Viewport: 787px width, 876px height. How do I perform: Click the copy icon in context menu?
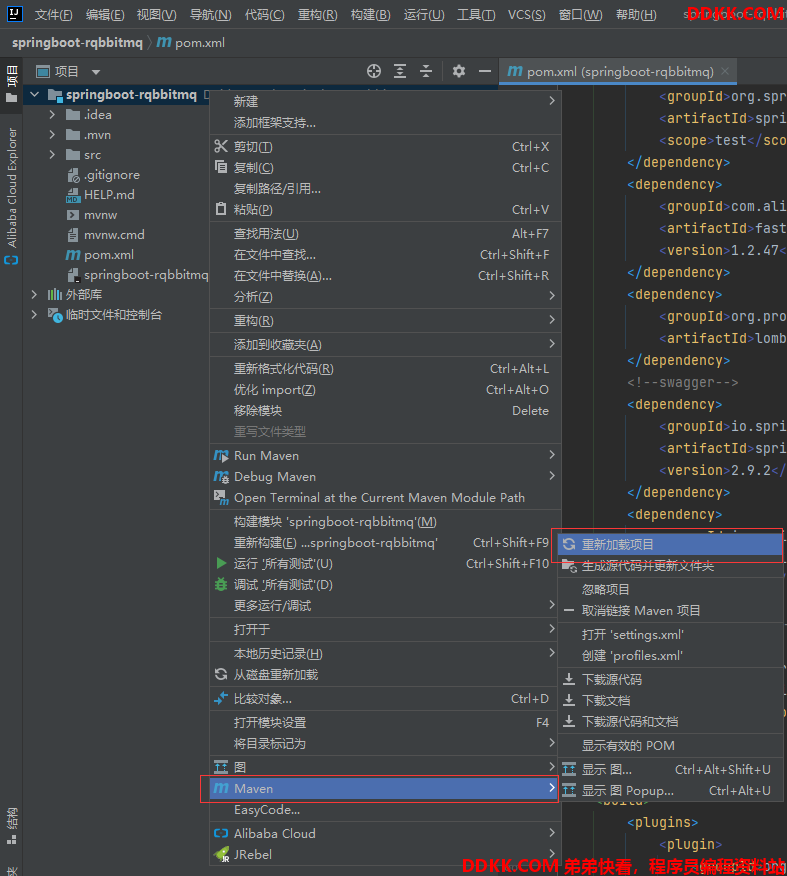pyautogui.click(x=221, y=167)
